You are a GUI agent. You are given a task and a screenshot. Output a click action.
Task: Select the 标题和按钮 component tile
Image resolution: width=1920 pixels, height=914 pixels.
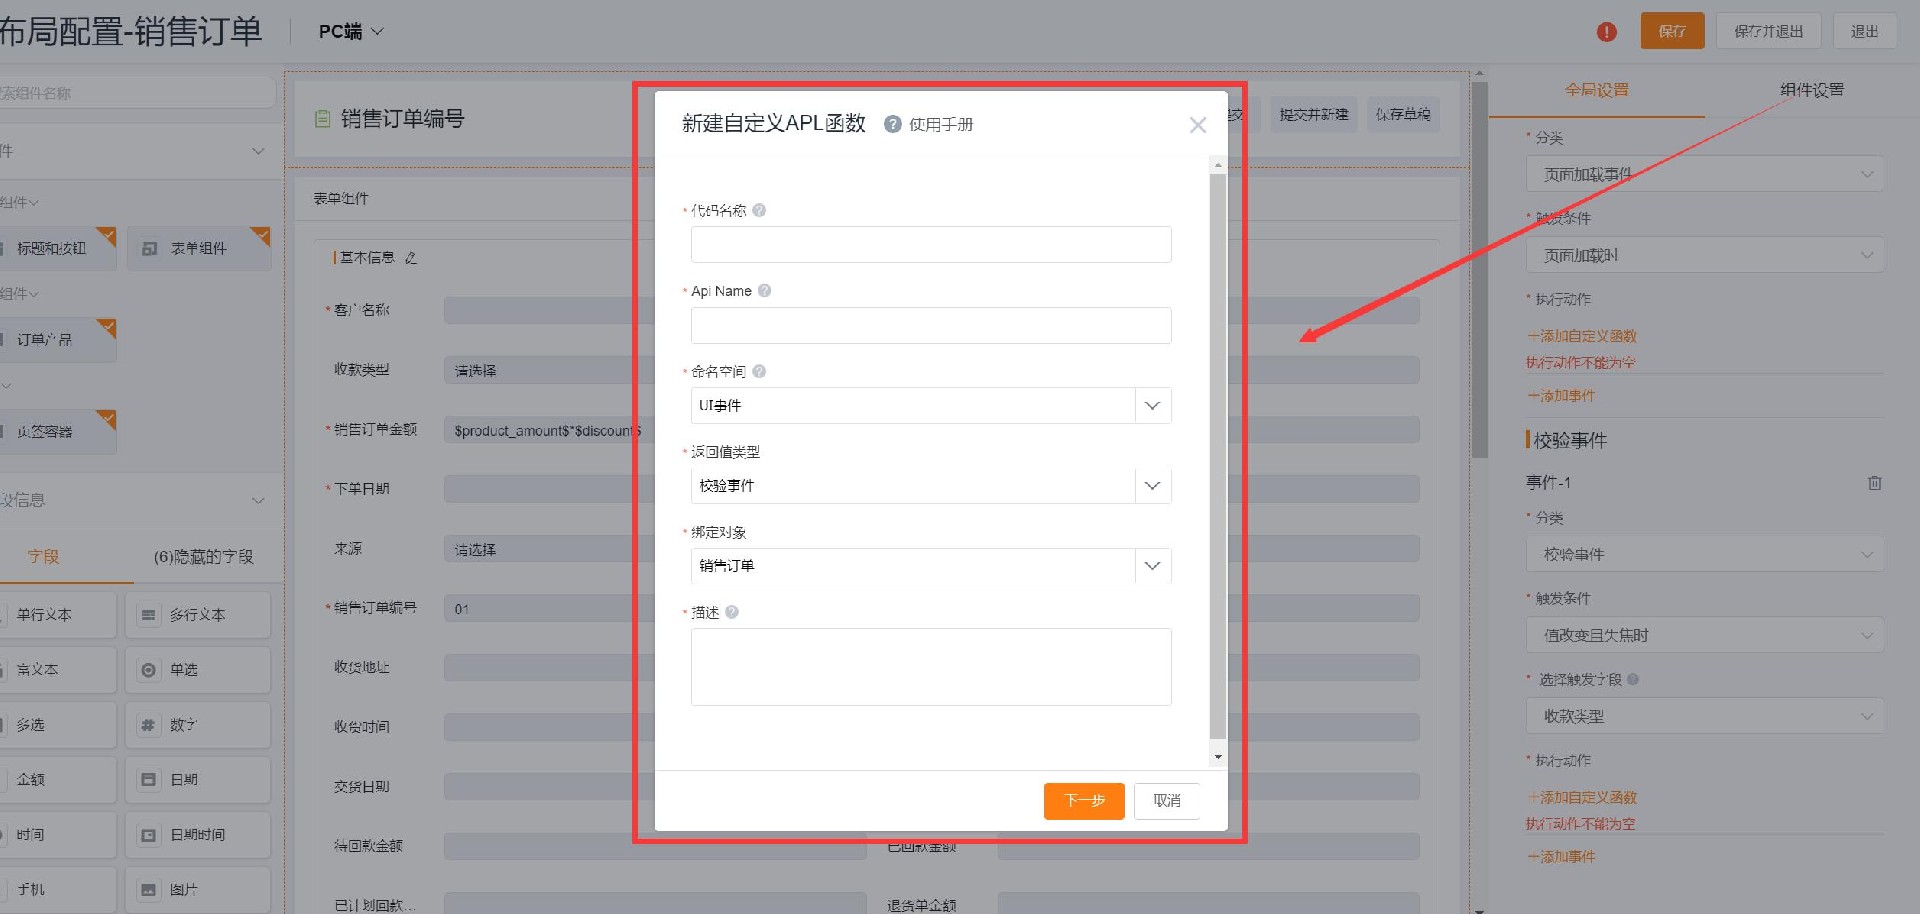58,248
